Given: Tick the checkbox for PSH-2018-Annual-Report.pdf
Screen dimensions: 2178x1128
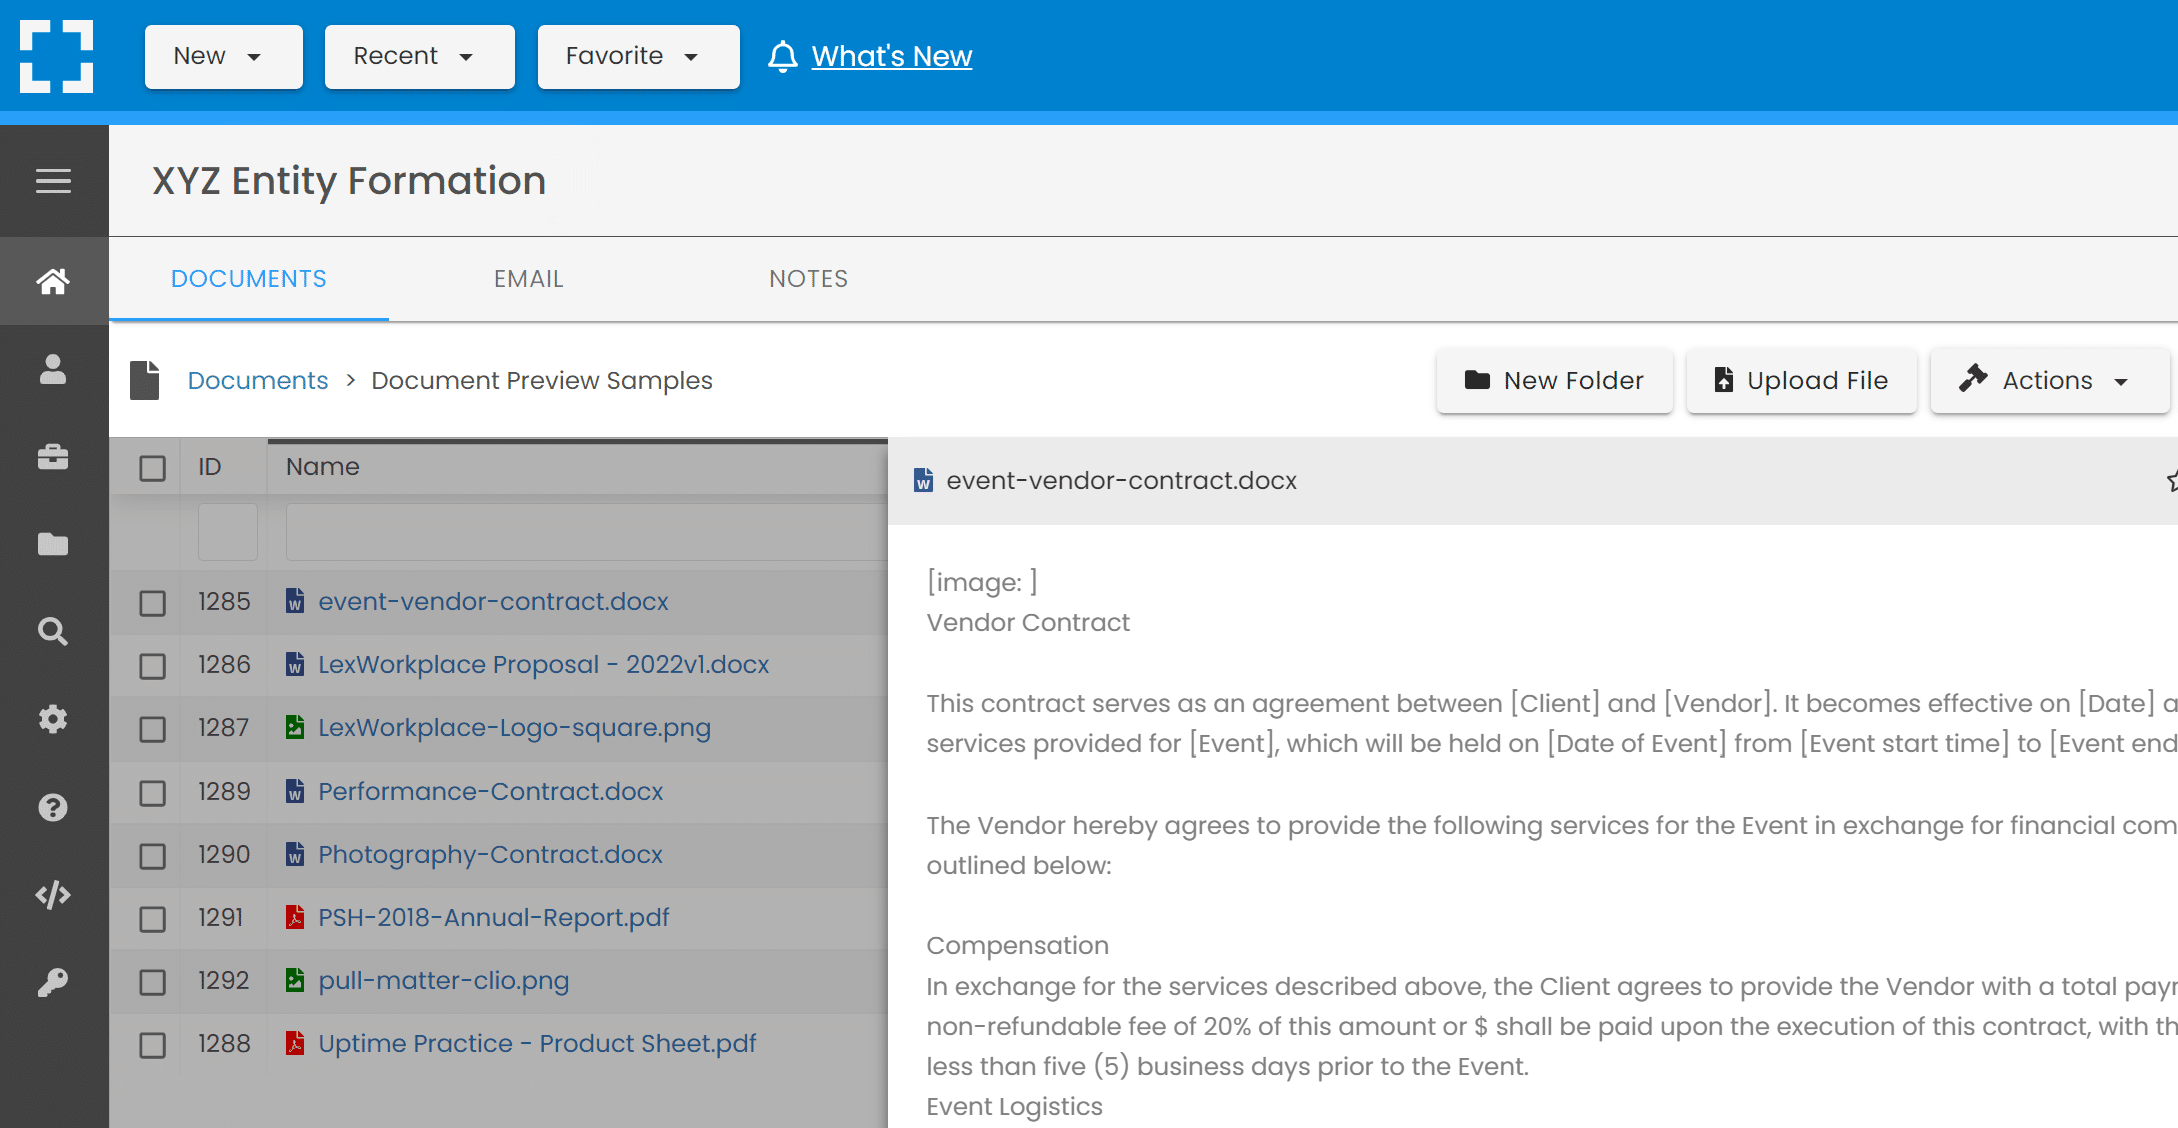Looking at the screenshot, I should click(x=153, y=919).
